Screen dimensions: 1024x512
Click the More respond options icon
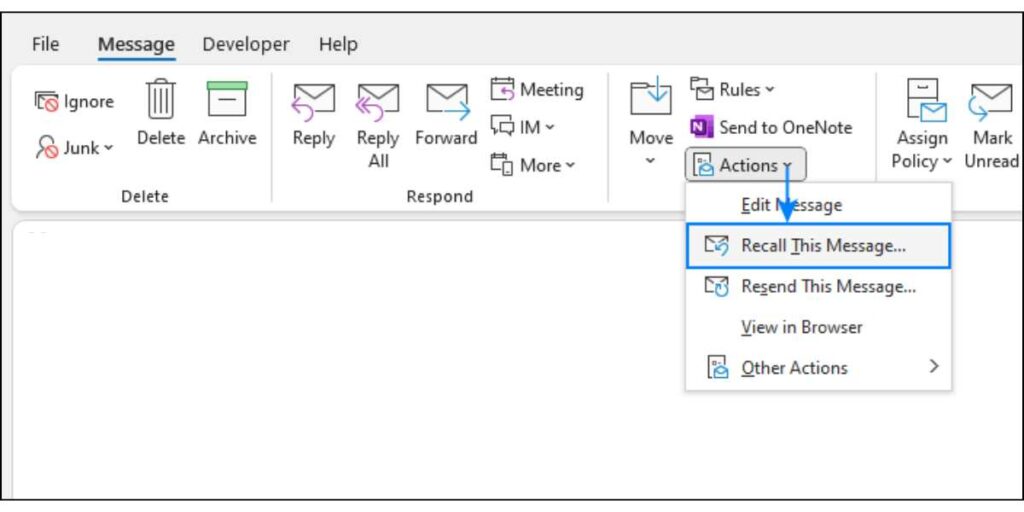pyautogui.click(x=502, y=165)
